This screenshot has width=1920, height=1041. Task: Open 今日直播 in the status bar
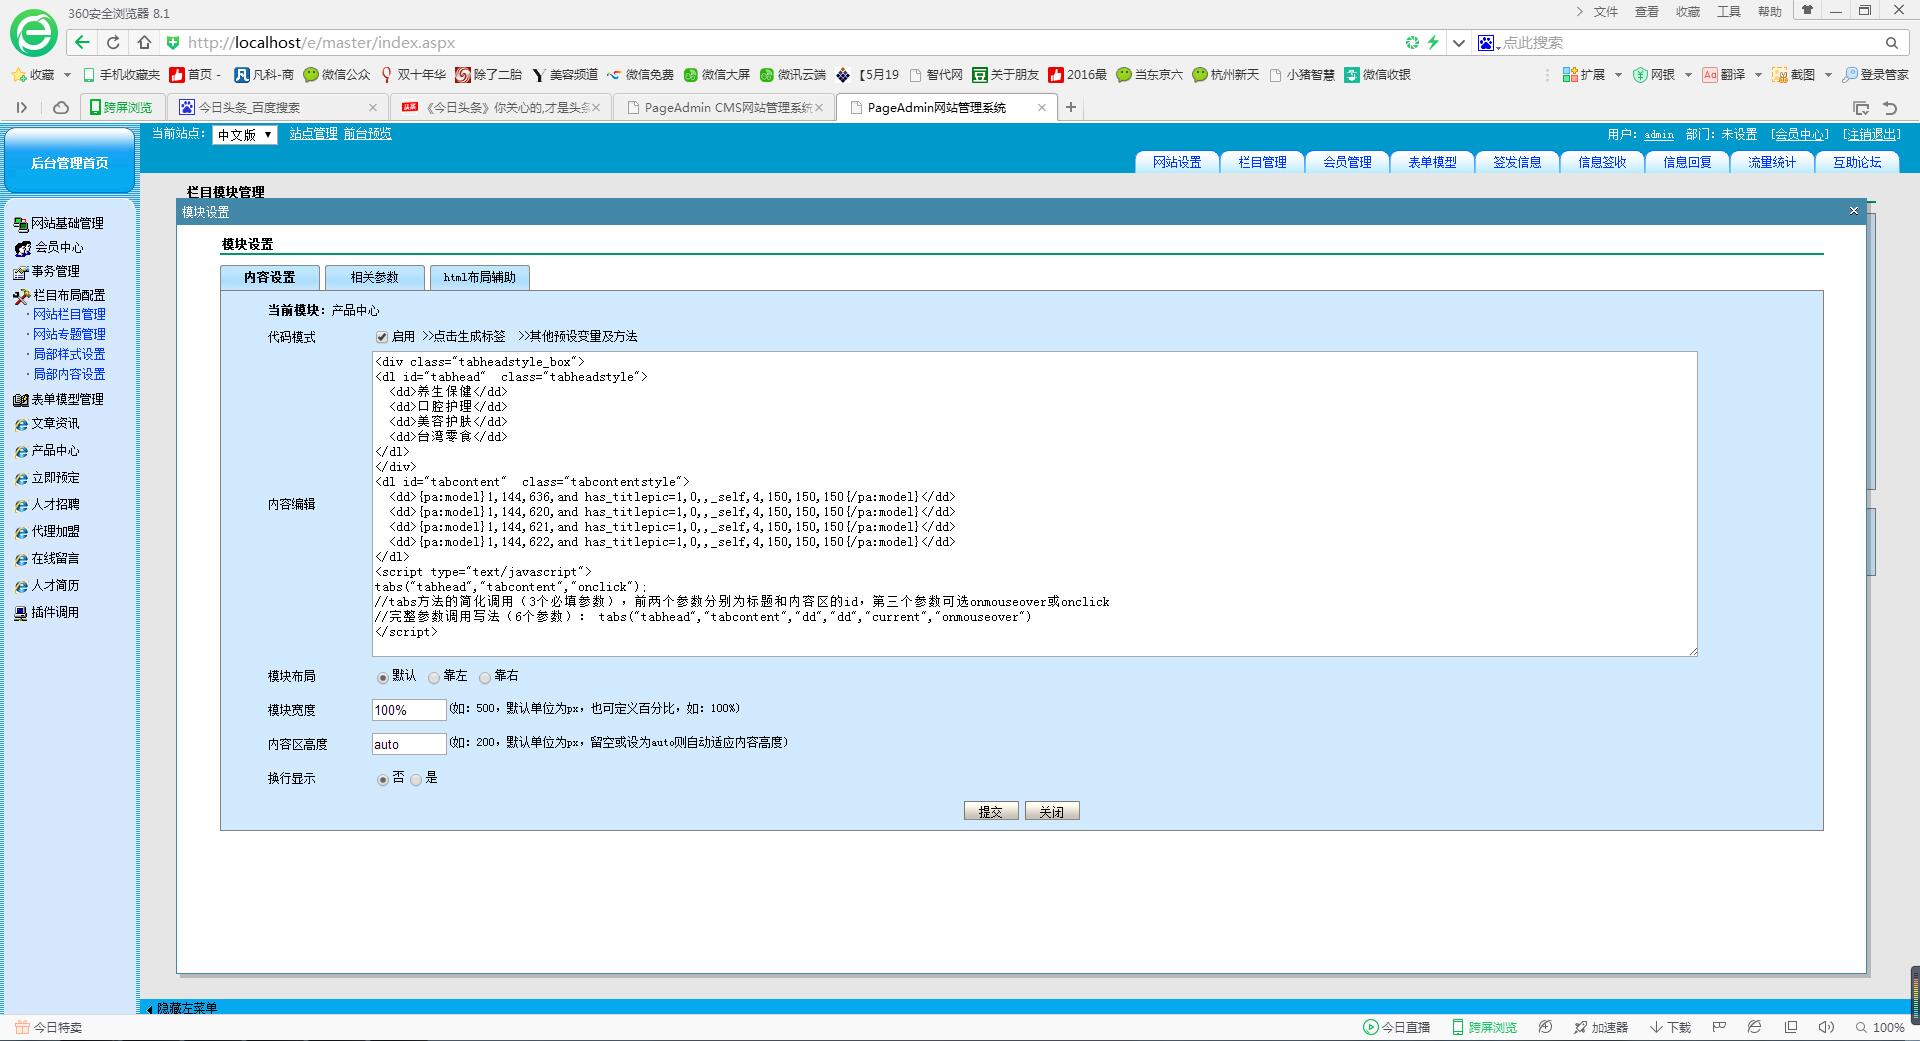click(x=1396, y=1027)
